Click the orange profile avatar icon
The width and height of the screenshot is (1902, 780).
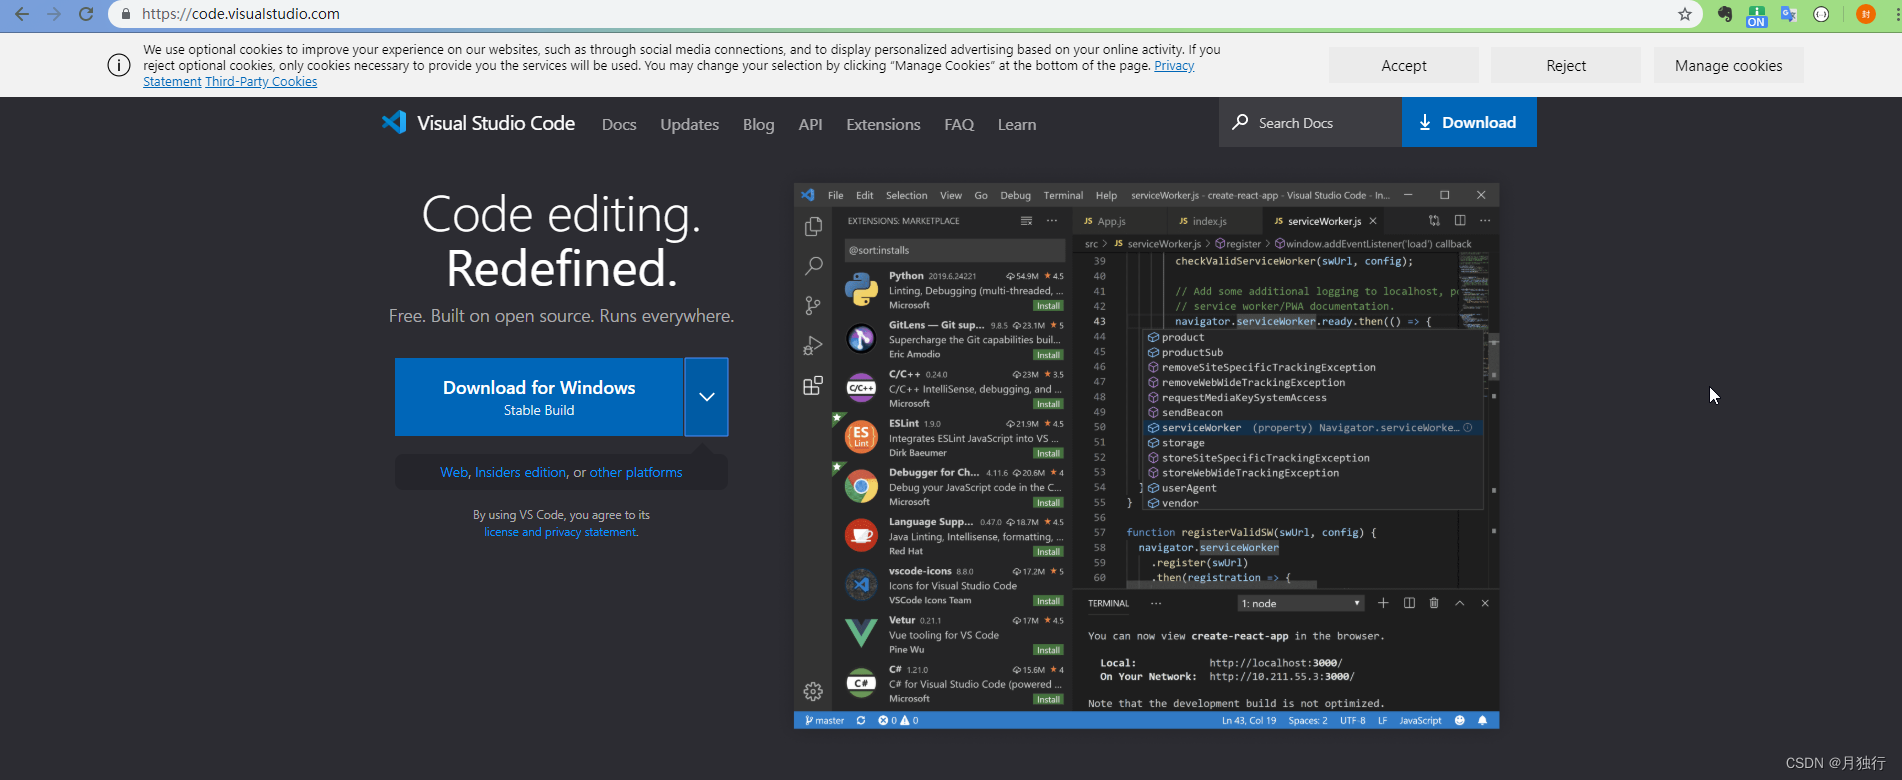click(1866, 14)
